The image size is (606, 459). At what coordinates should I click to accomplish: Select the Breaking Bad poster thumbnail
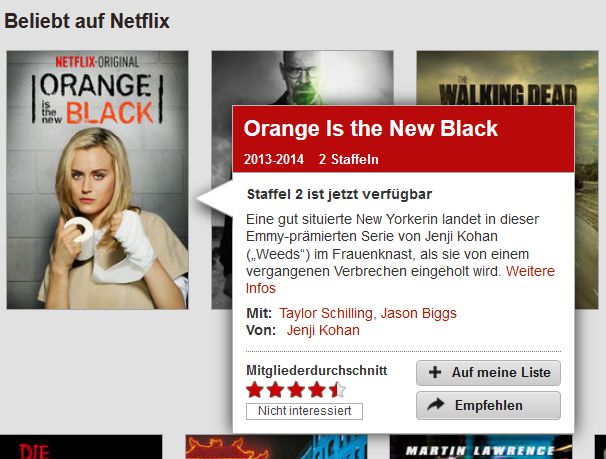coord(302,77)
